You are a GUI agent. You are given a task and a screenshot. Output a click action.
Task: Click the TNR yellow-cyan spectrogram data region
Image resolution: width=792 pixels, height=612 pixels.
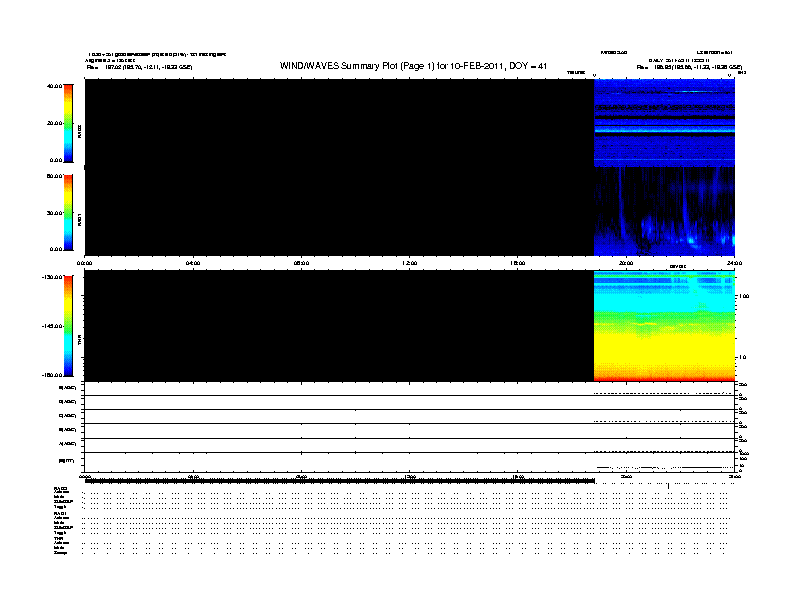664,326
